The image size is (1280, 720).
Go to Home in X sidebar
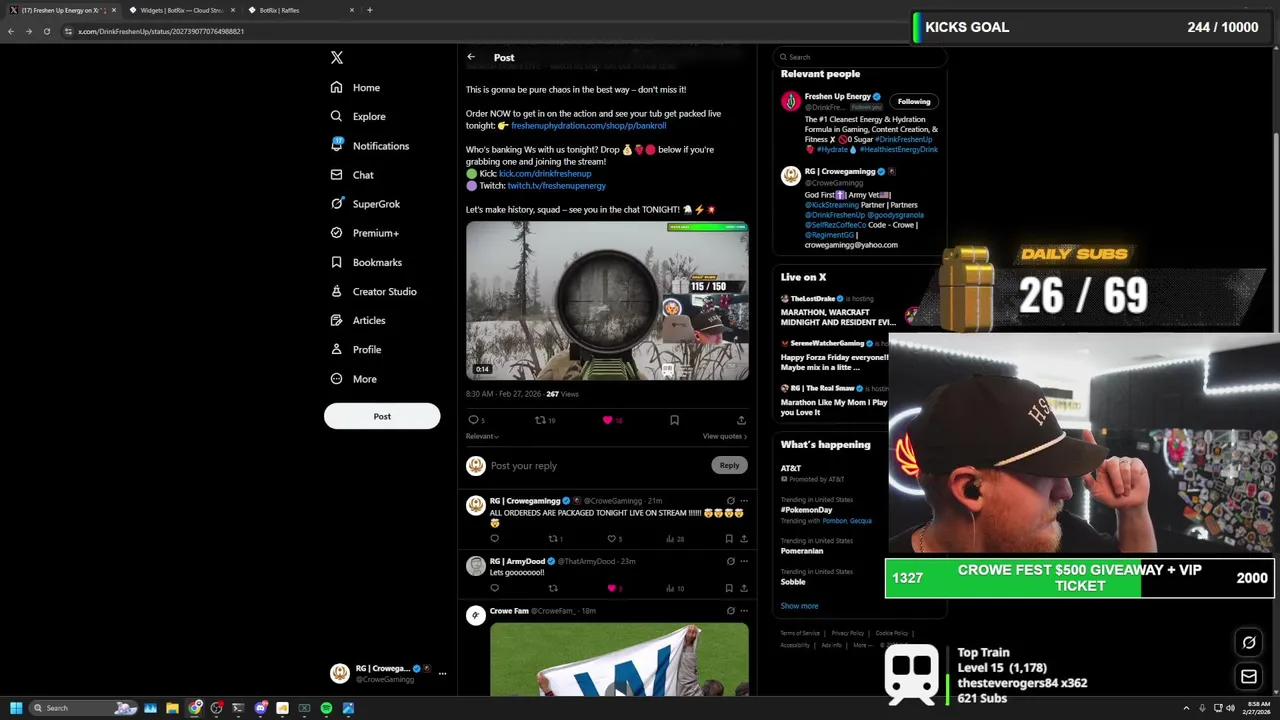click(355, 87)
